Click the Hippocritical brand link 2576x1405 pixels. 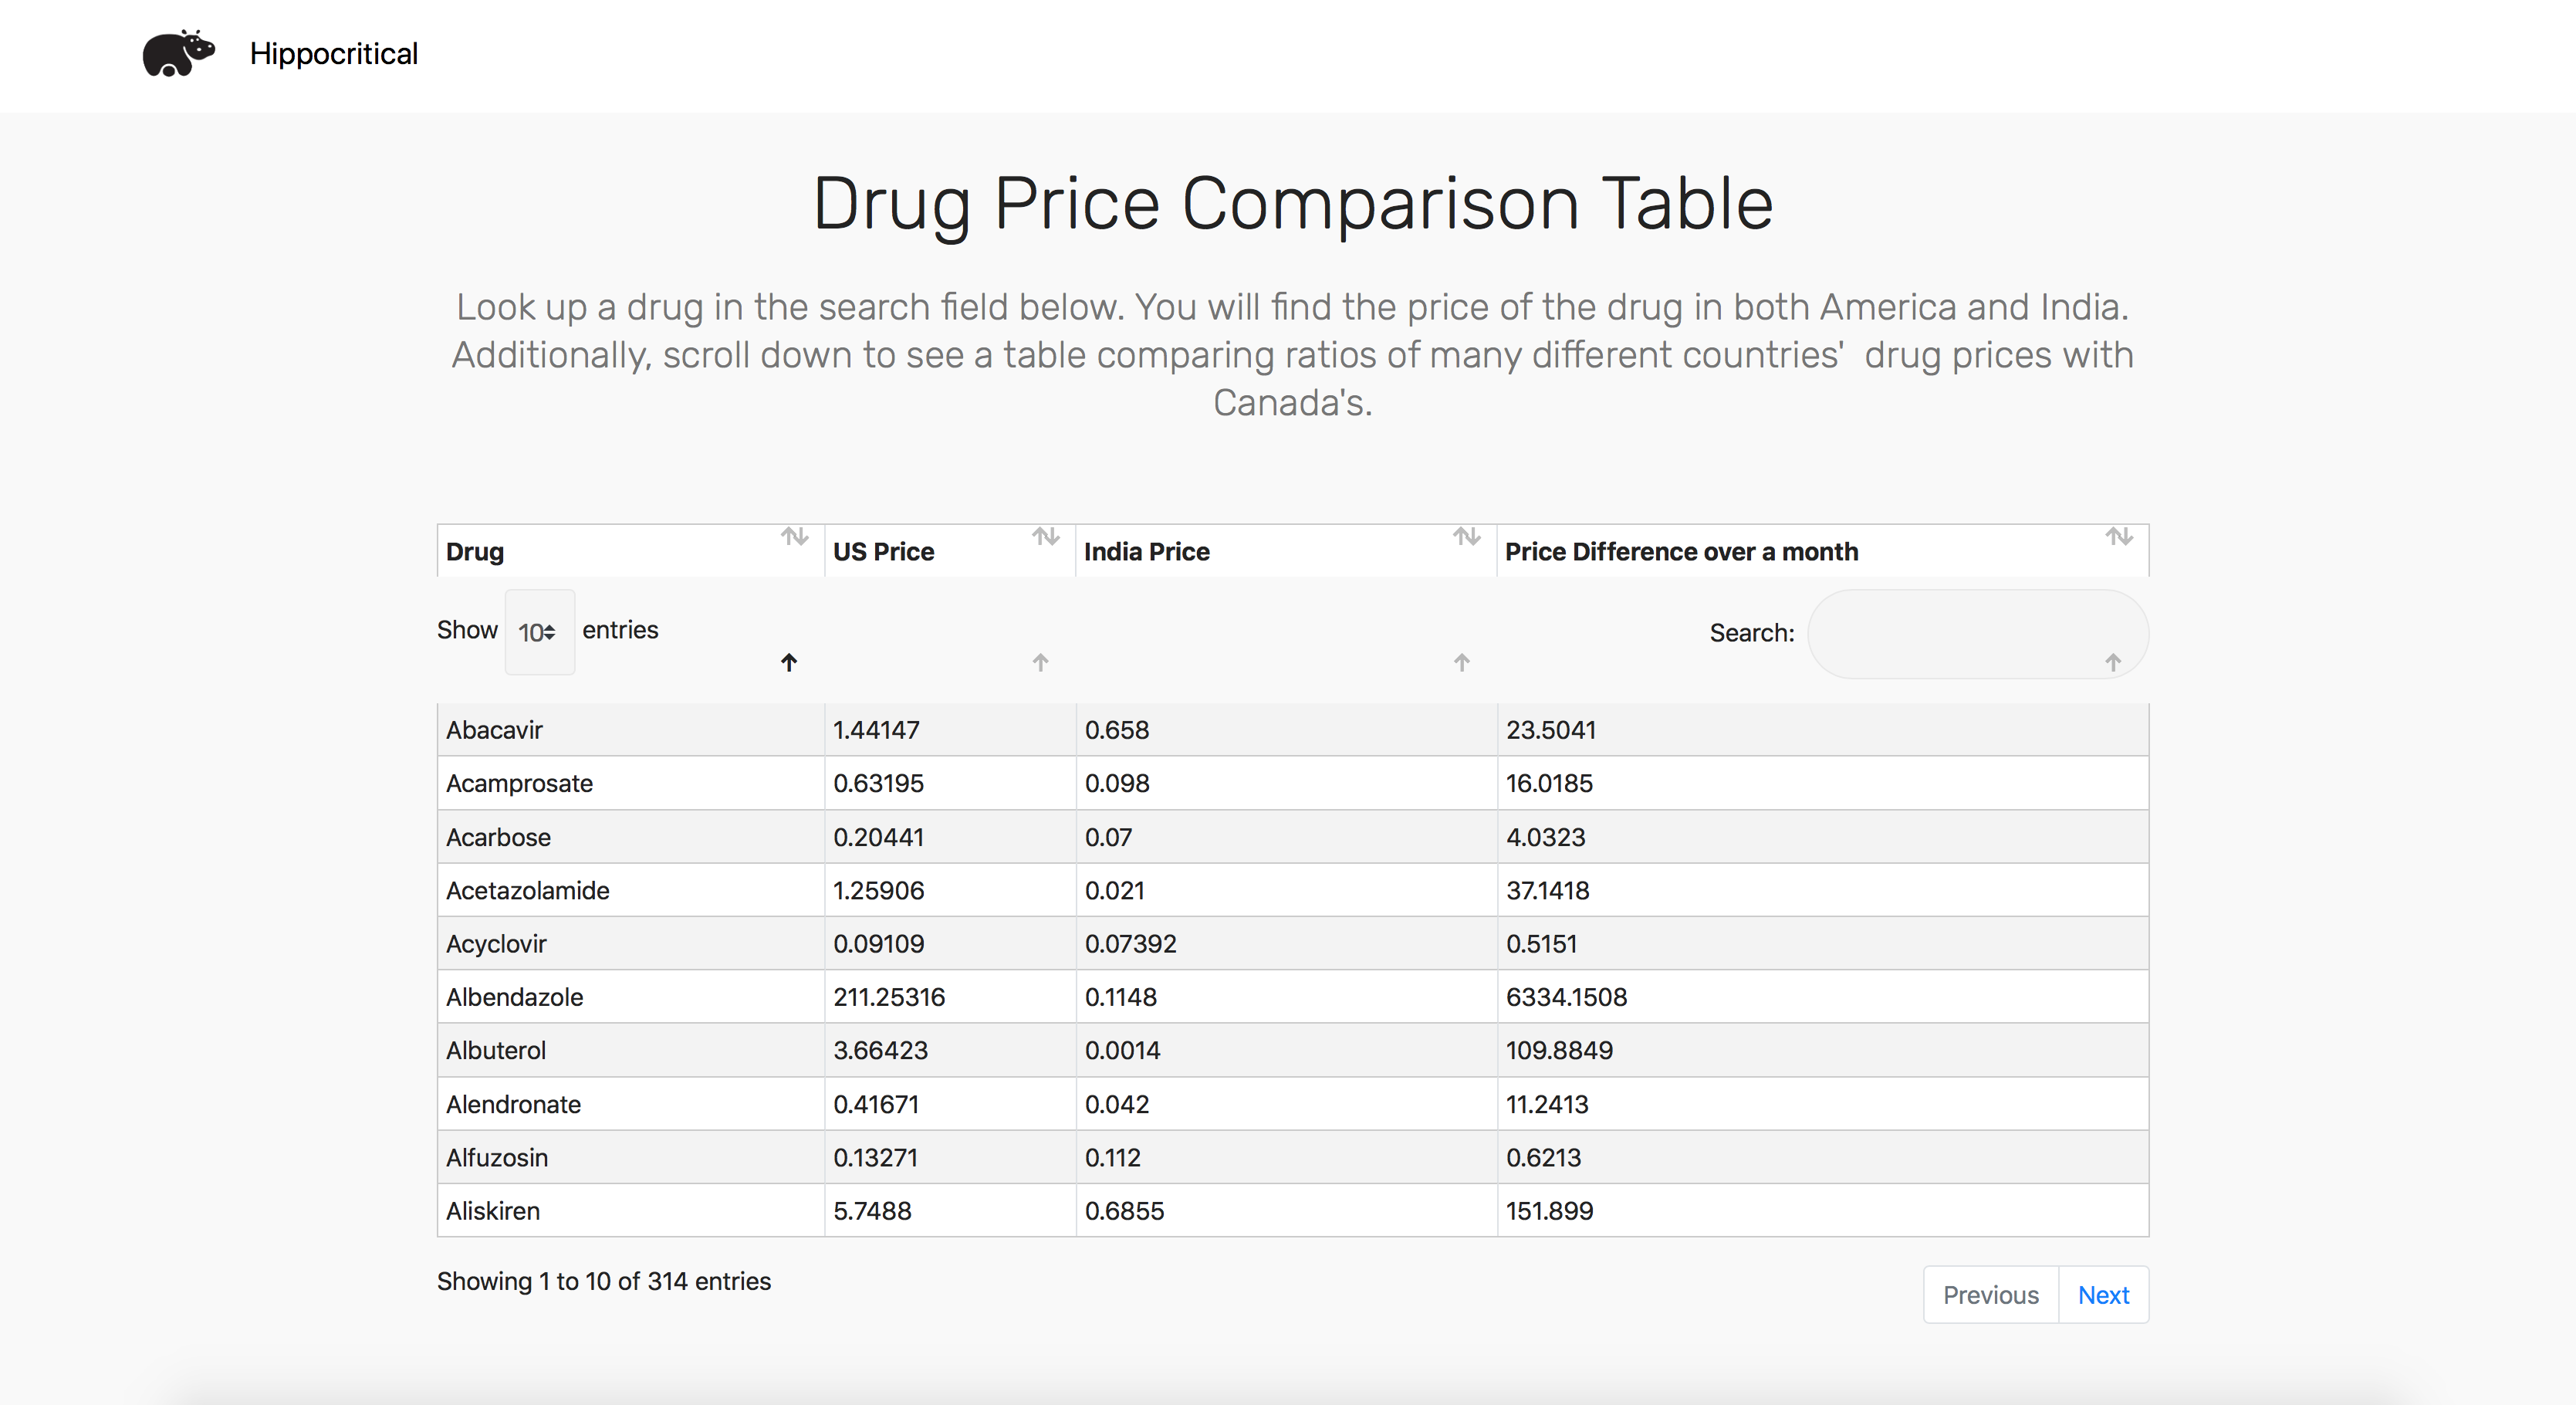coord(333,54)
